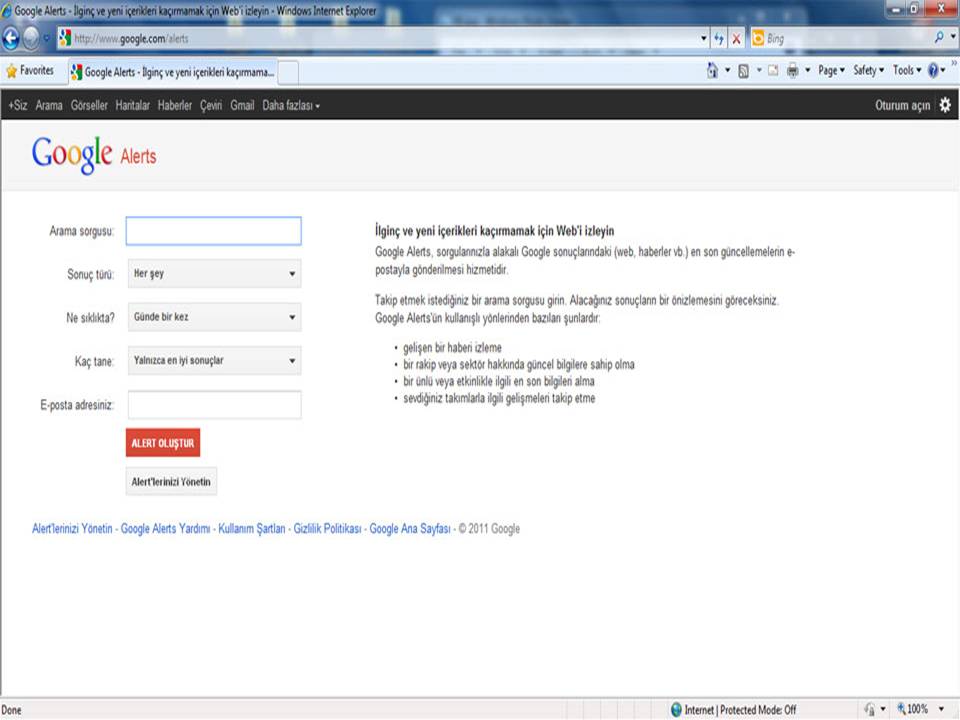
Task: Click the Google Alerts logo
Action: coord(94,155)
